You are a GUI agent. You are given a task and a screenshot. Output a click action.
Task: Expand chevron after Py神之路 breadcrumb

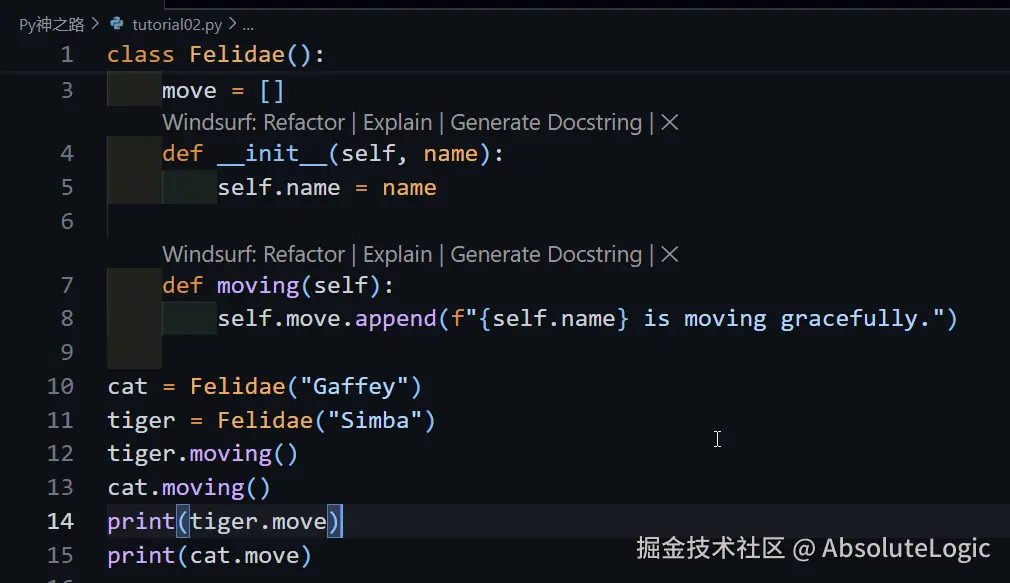coord(95,24)
